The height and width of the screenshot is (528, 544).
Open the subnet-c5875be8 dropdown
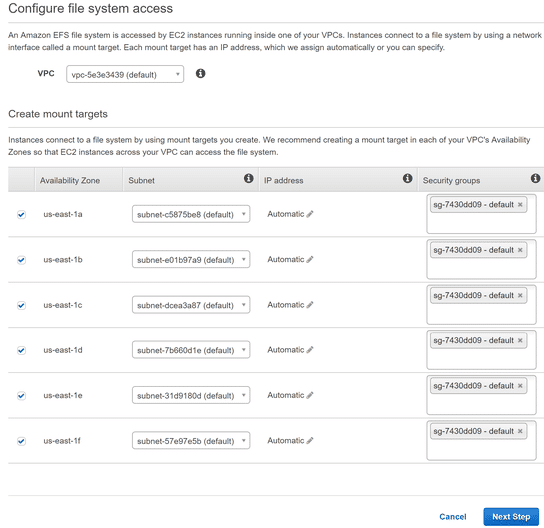click(191, 214)
